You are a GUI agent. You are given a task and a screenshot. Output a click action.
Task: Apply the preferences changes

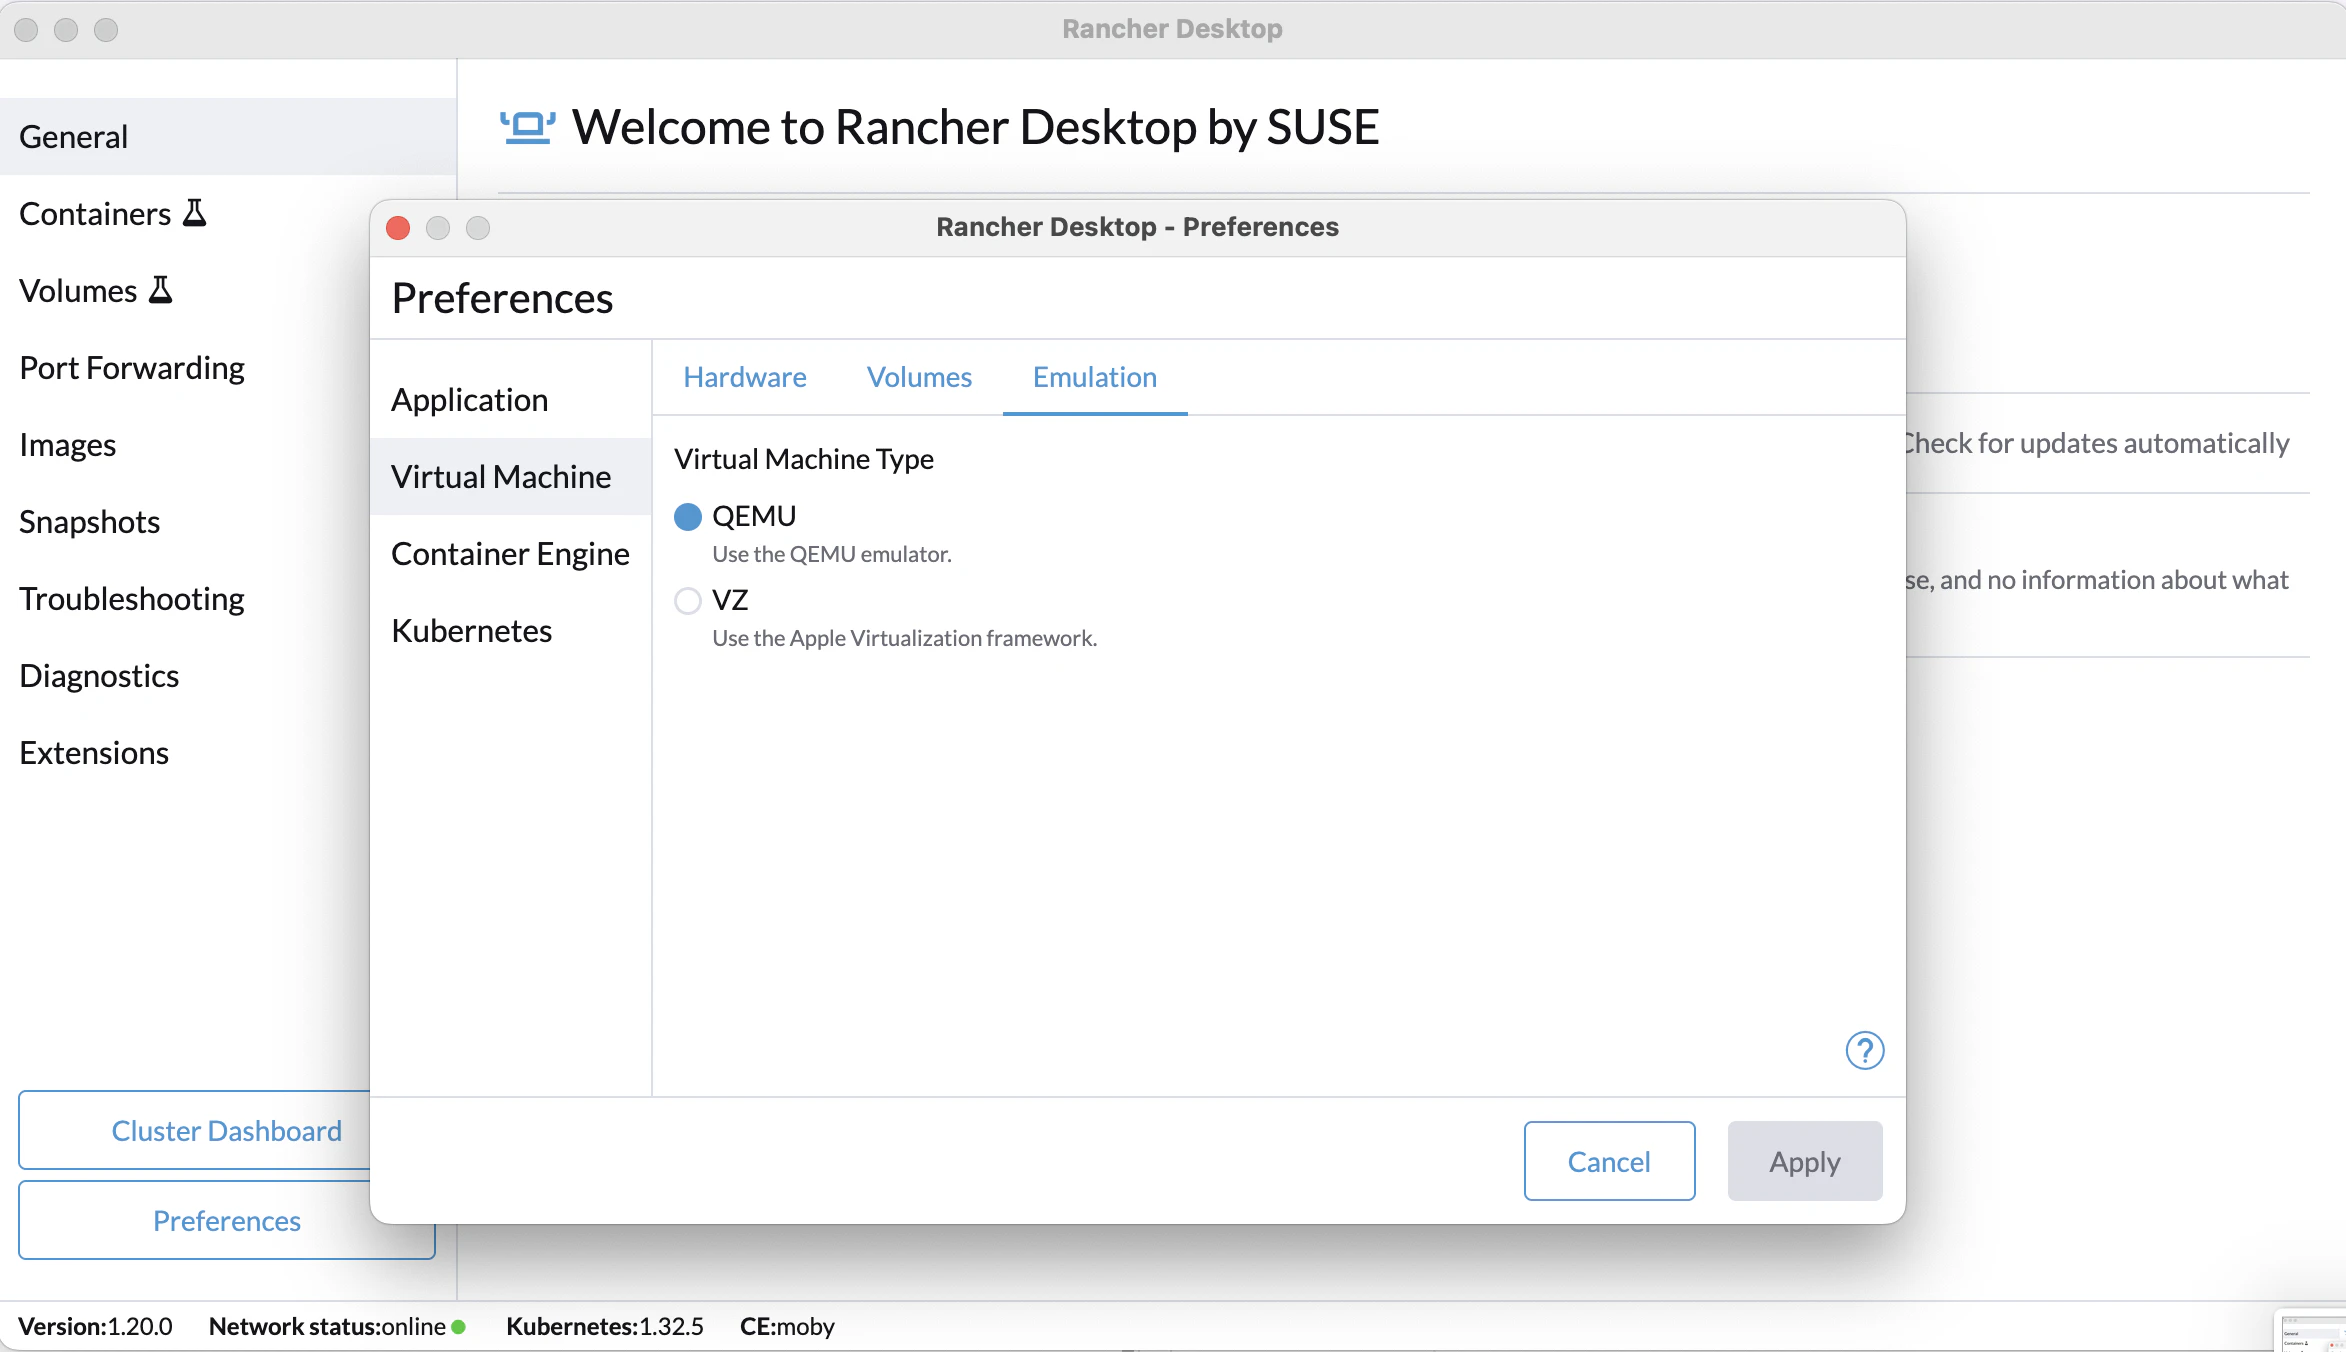(1805, 1161)
